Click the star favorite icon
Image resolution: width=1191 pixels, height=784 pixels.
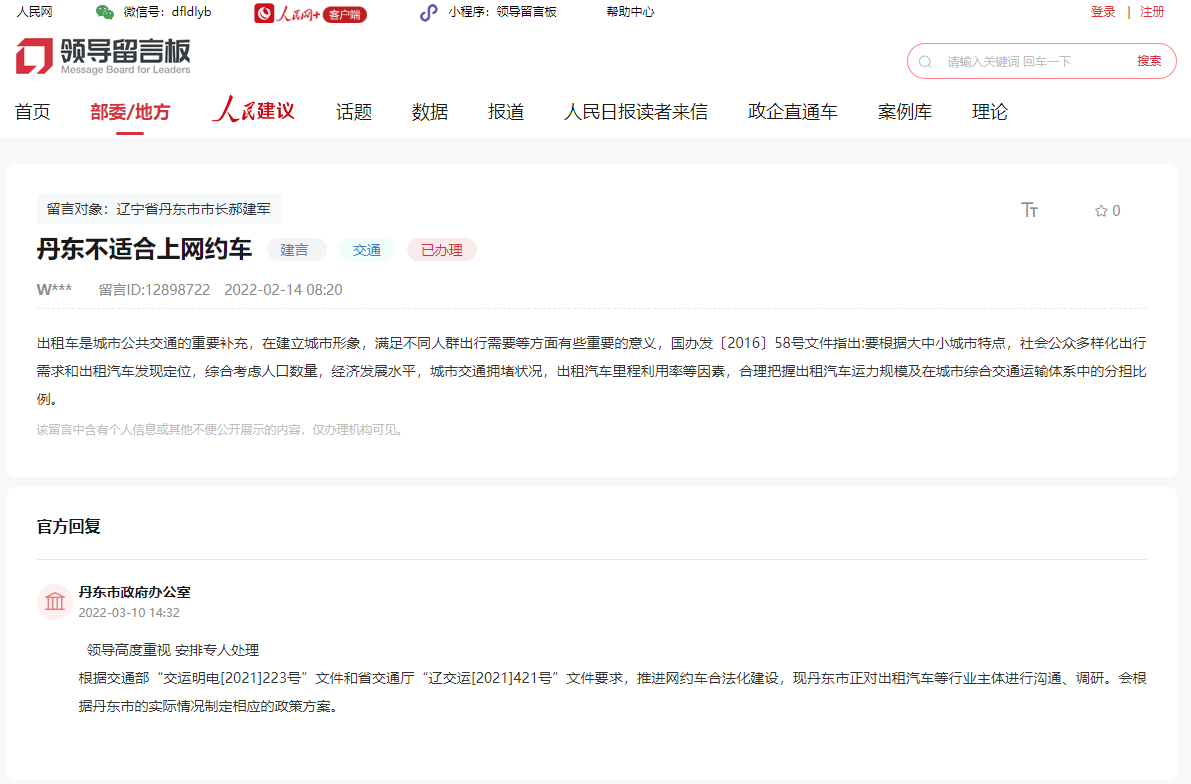[1101, 210]
